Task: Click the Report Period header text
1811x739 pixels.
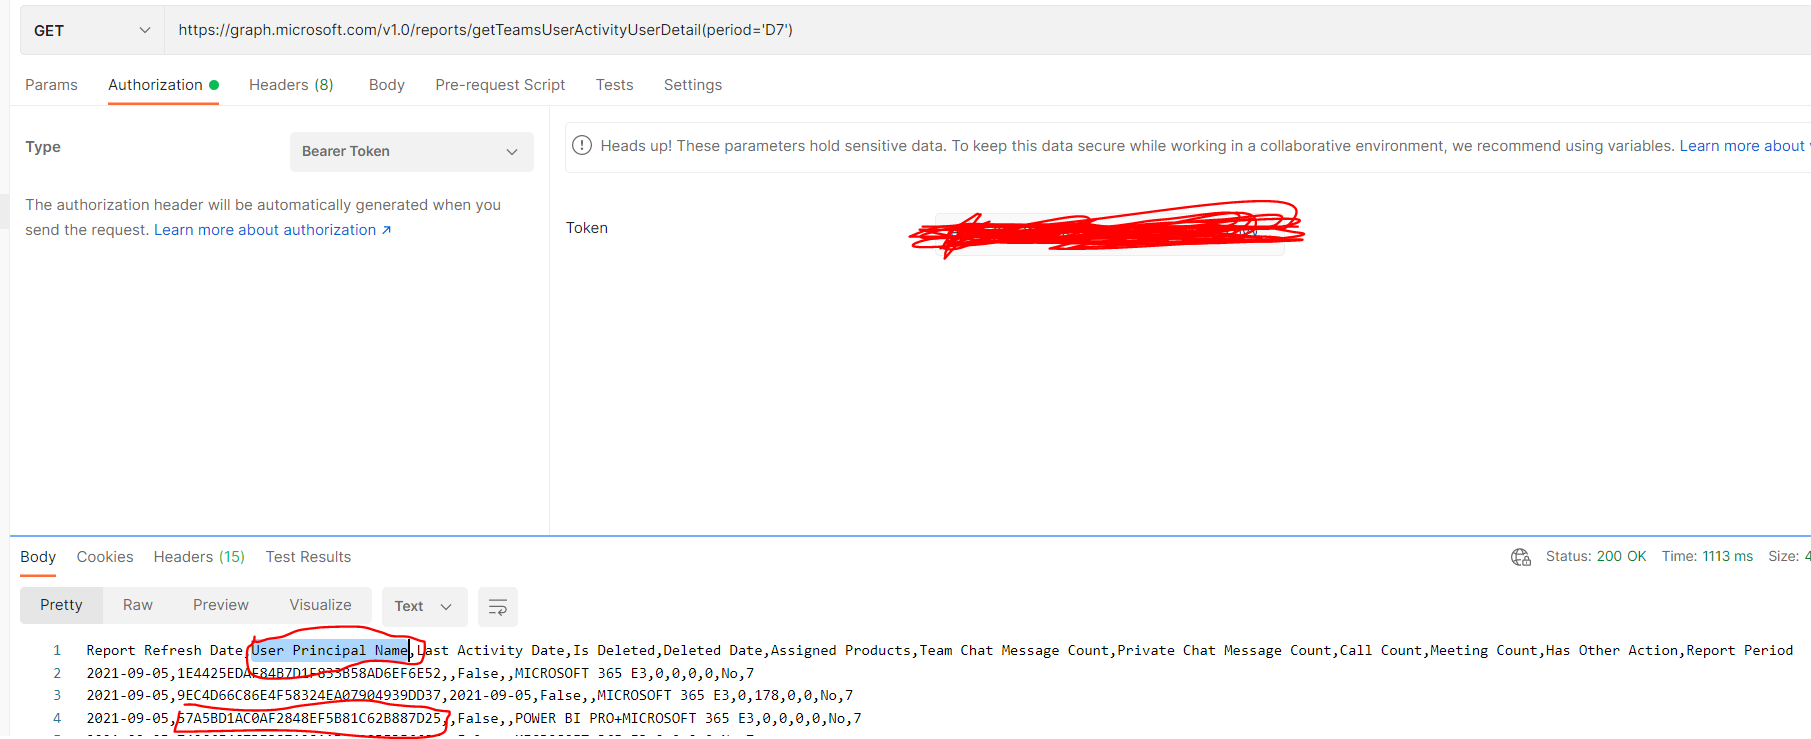Action: [1740, 650]
